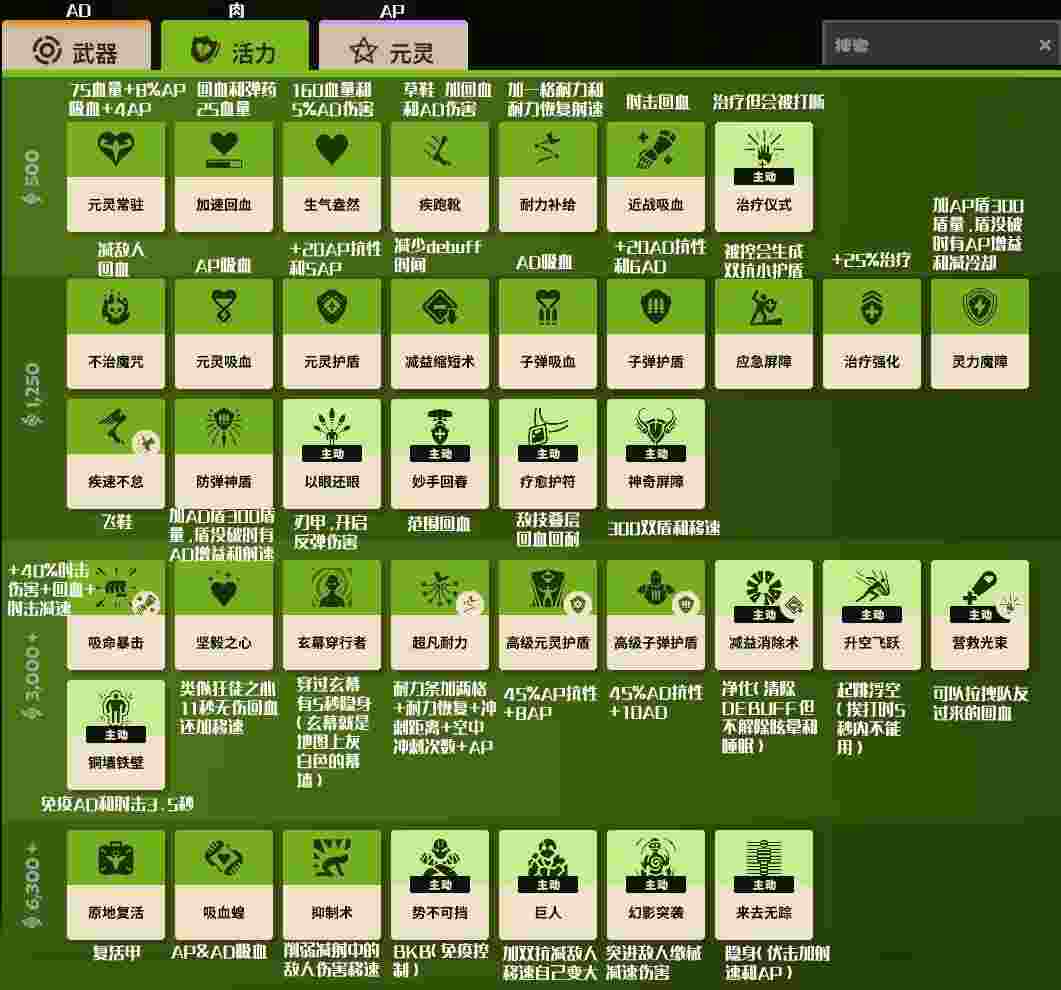
Task: Click the 6,300+ tier label
Action: [32, 885]
